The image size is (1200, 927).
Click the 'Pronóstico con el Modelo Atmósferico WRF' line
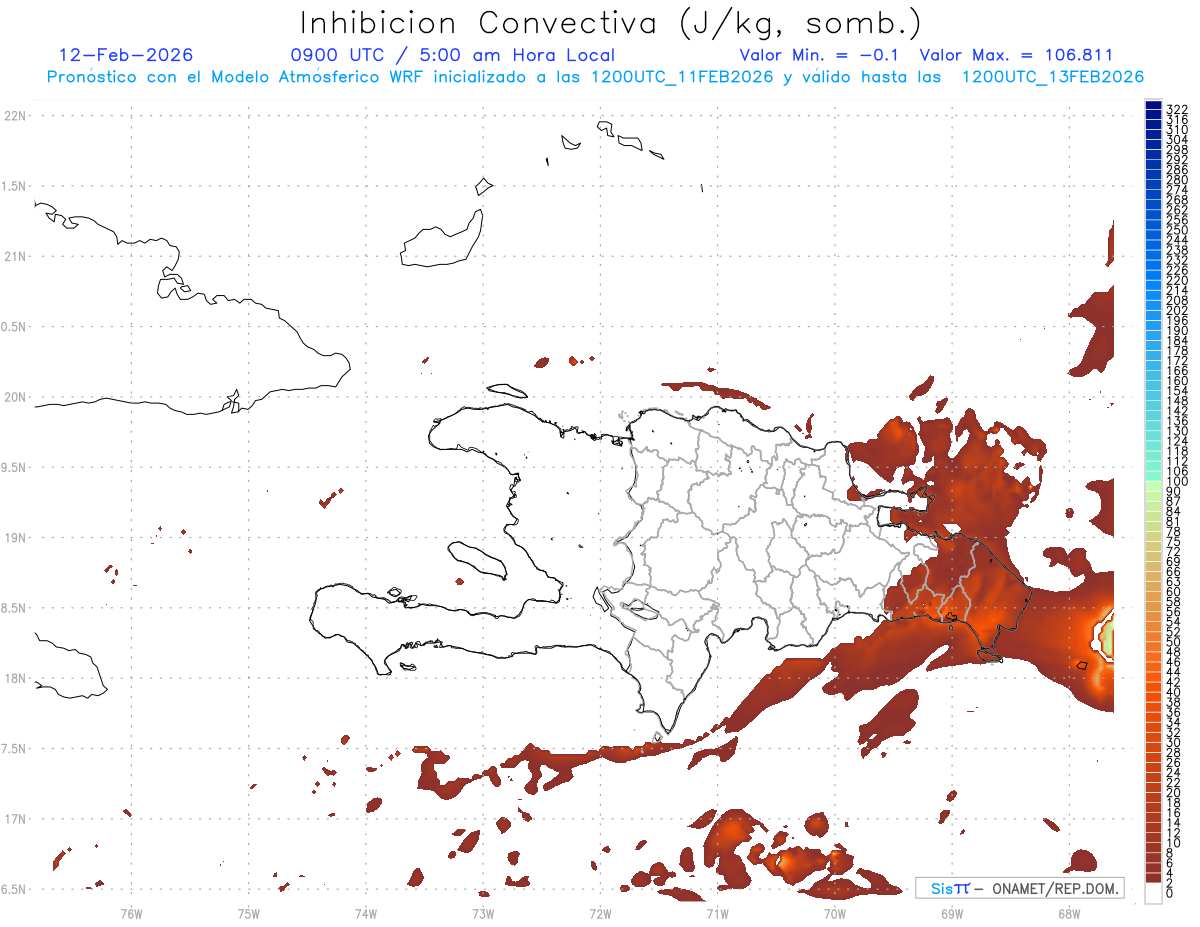click(595, 77)
